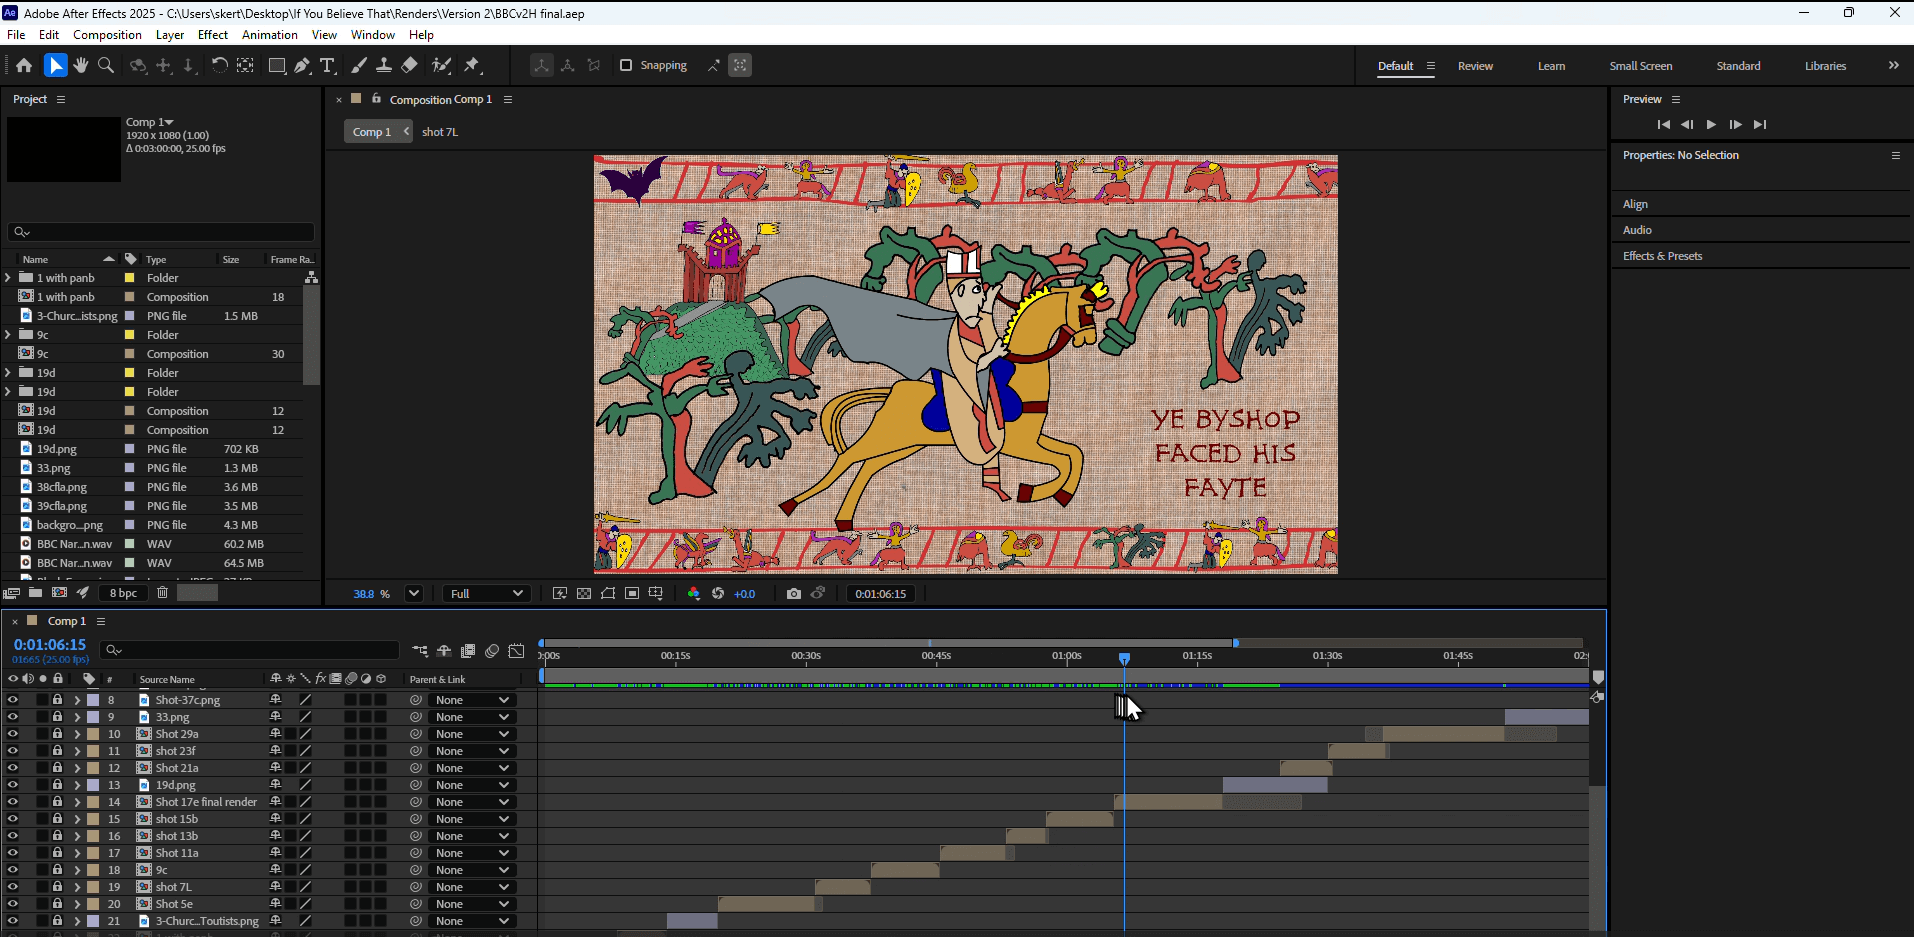1914x937 pixels.
Task: Select the Pen tool
Action: pyautogui.click(x=302, y=65)
